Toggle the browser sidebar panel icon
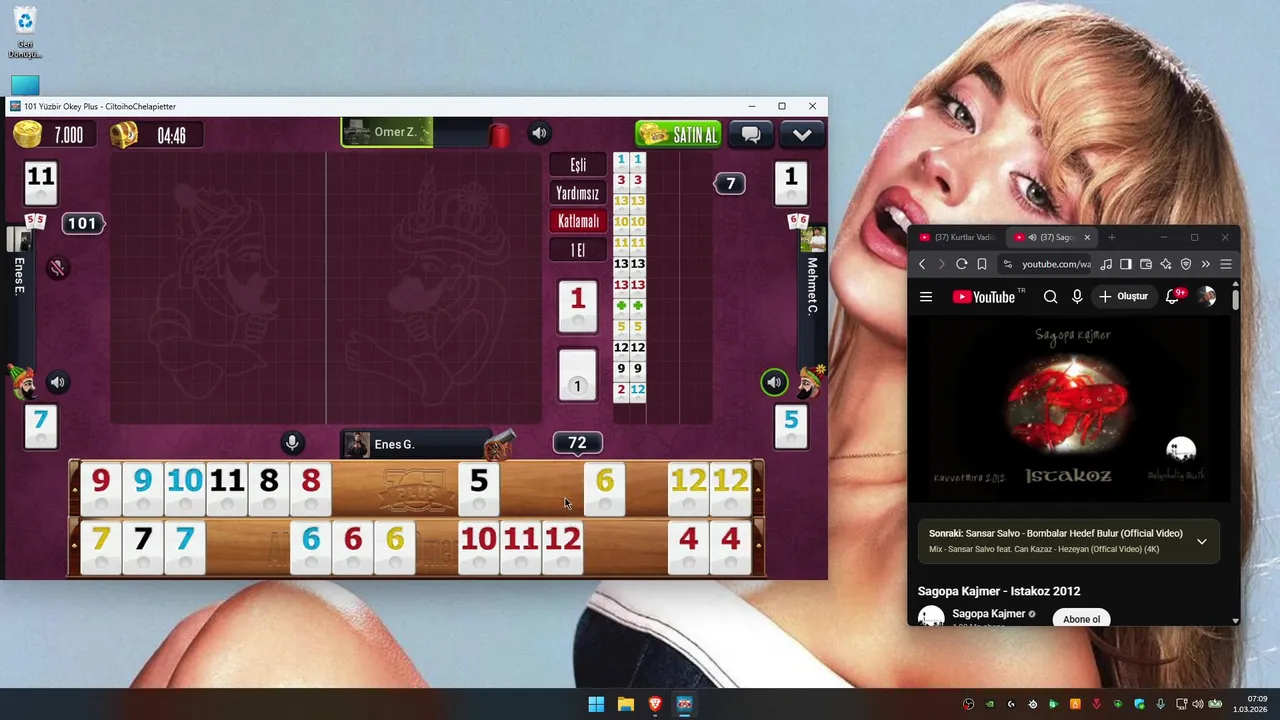The height and width of the screenshot is (720, 1280). (x=1126, y=264)
